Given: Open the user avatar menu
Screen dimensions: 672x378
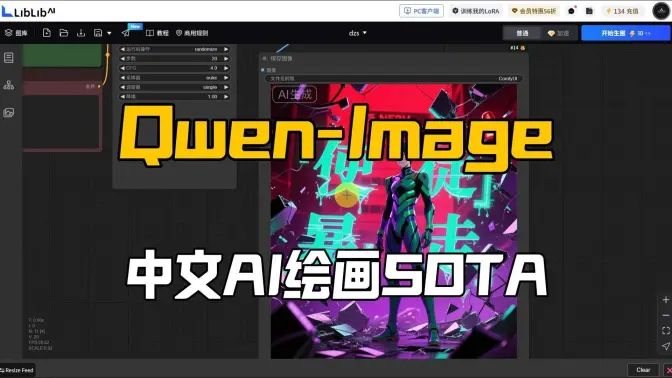Looking at the screenshot, I should [661, 11].
